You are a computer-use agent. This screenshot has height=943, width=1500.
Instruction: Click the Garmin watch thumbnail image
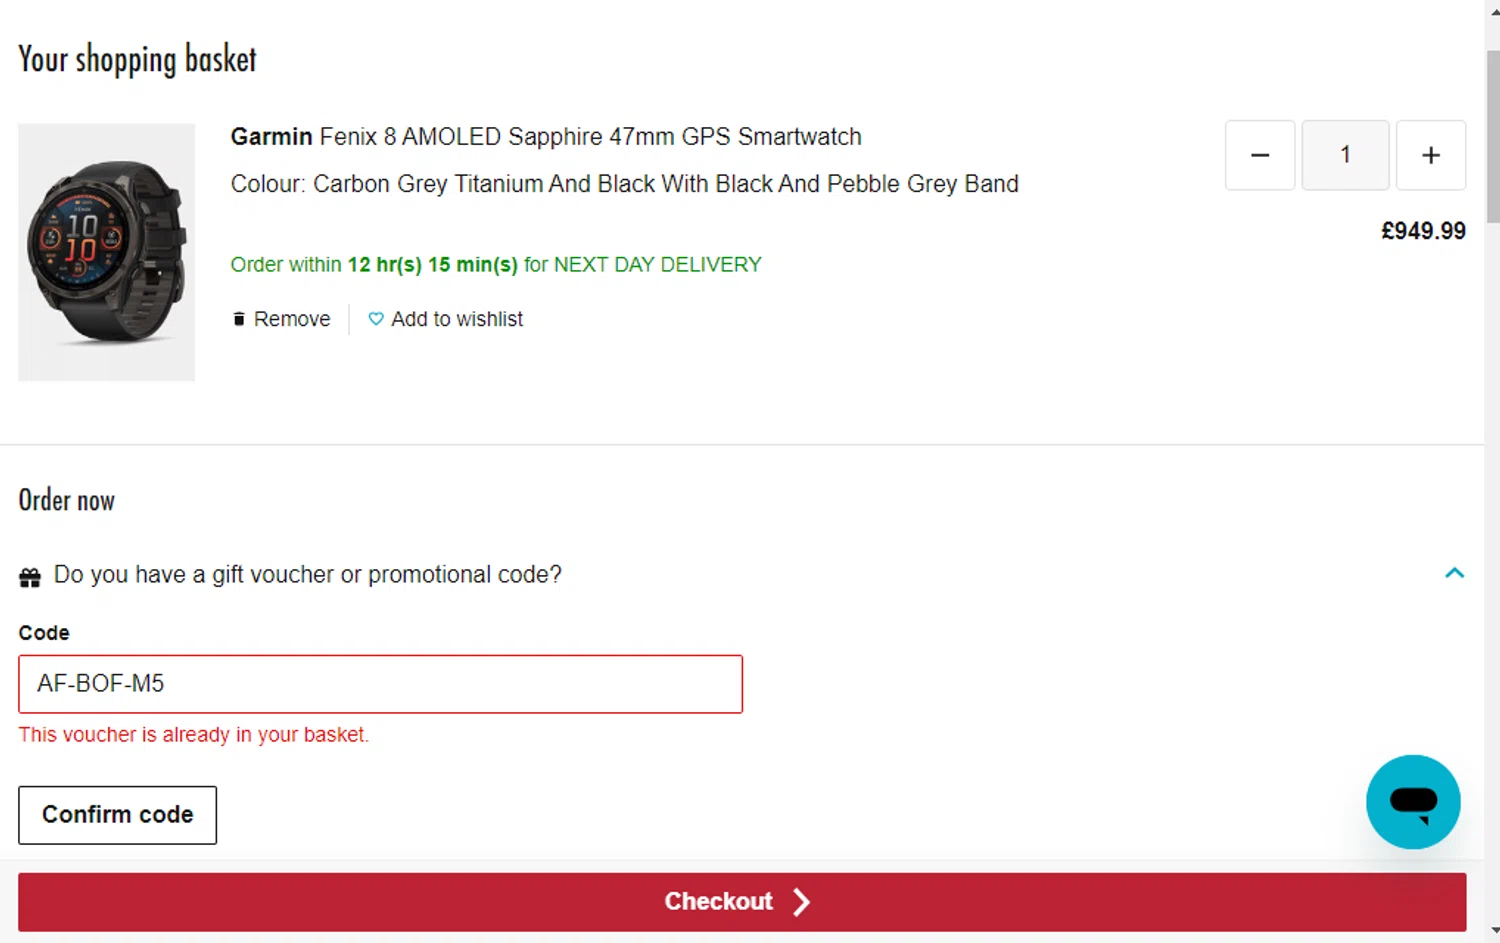tap(106, 252)
